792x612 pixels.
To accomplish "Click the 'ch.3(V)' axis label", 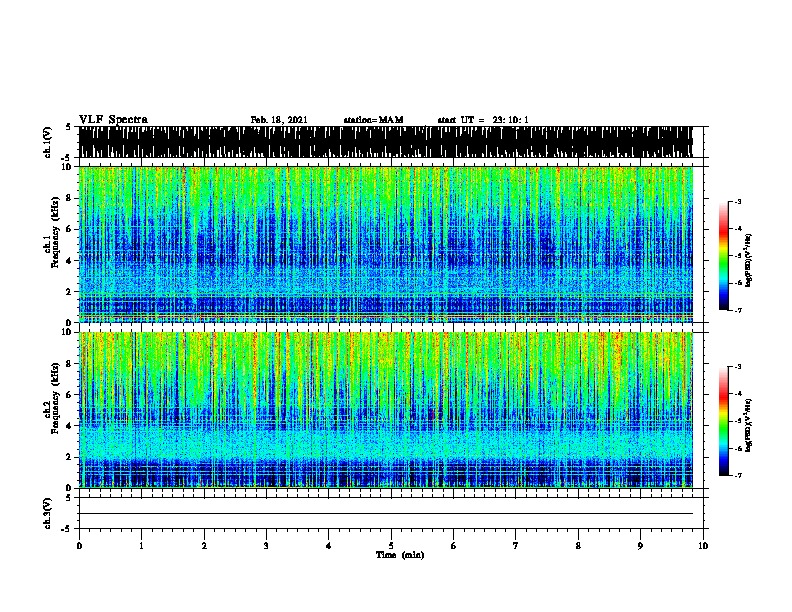I will point(47,513).
